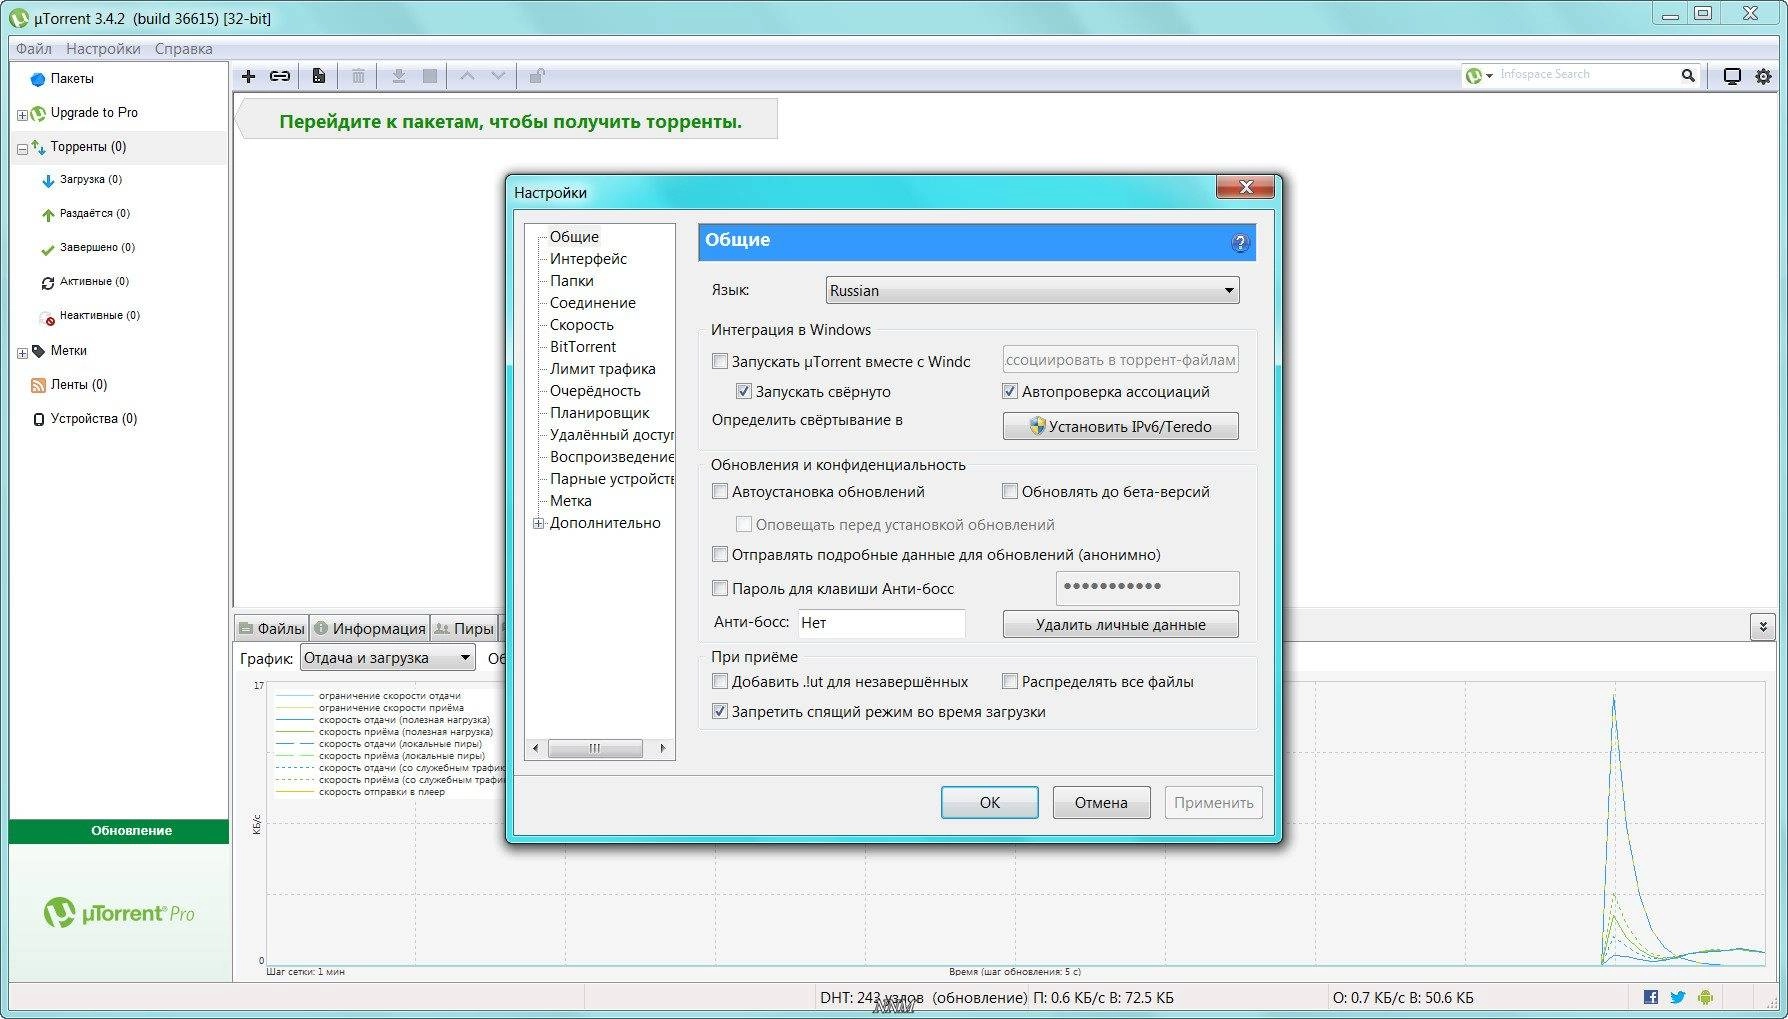Check Добавить .!ut для незавершённых
The image size is (1788, 1019).
click(x=719, y=681)
